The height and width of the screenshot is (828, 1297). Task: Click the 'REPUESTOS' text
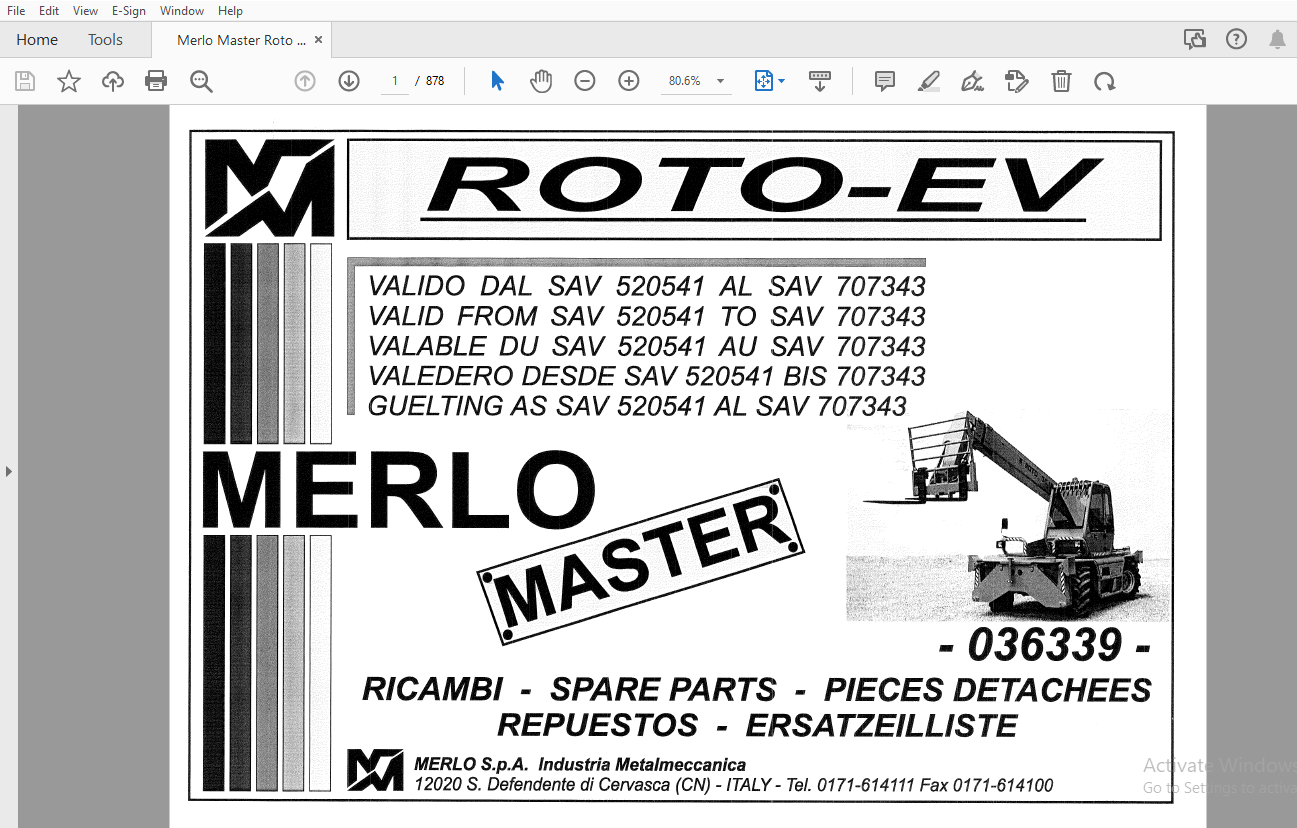point(597,724)
